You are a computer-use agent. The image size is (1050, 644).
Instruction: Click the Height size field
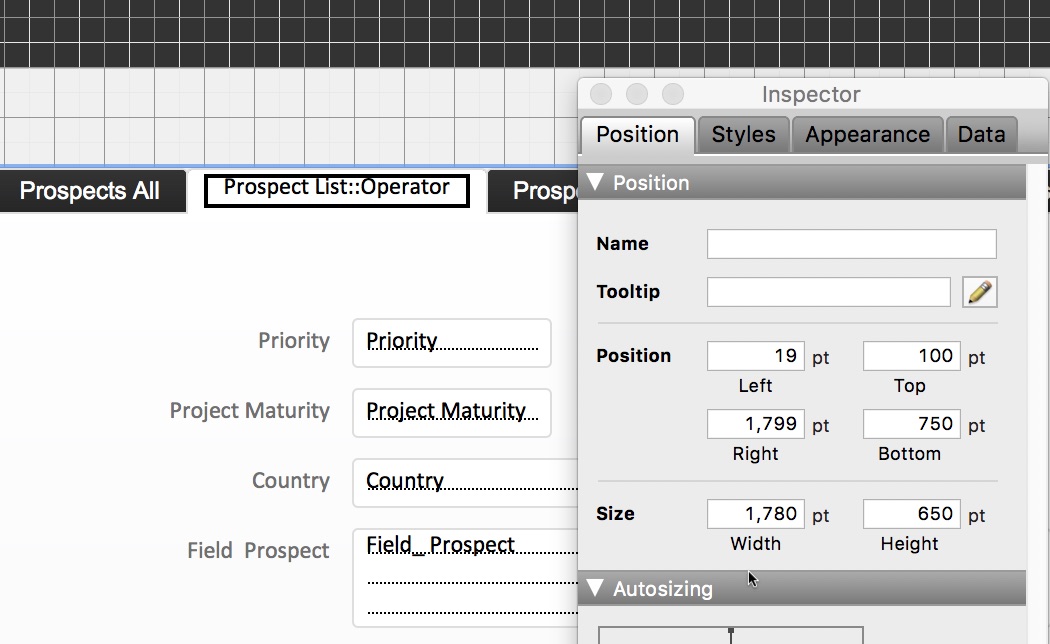point(911,514)
